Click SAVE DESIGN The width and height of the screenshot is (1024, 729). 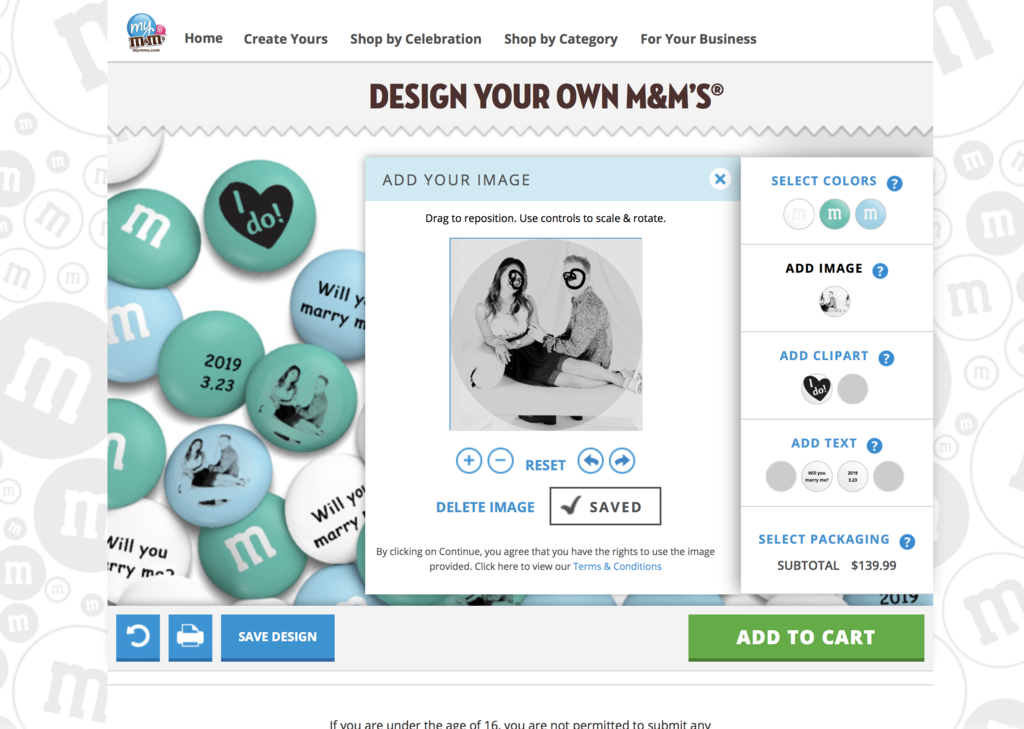(x=278, y=637)
